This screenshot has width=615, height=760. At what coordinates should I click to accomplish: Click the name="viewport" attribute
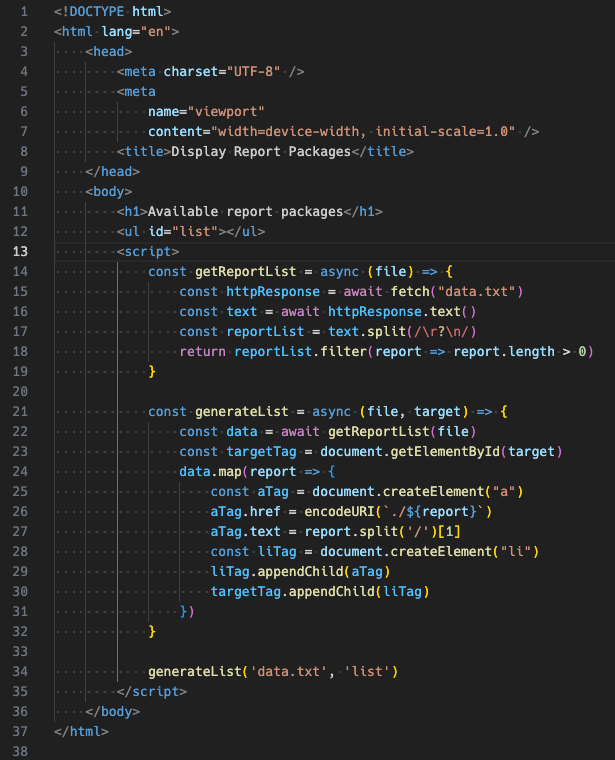tap(206, 111)
